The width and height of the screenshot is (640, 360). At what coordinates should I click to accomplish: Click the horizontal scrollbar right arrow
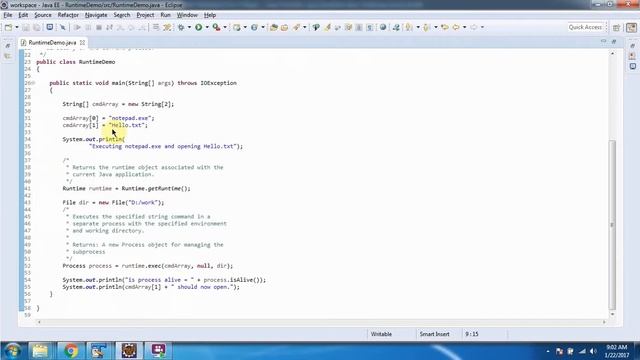604,322
